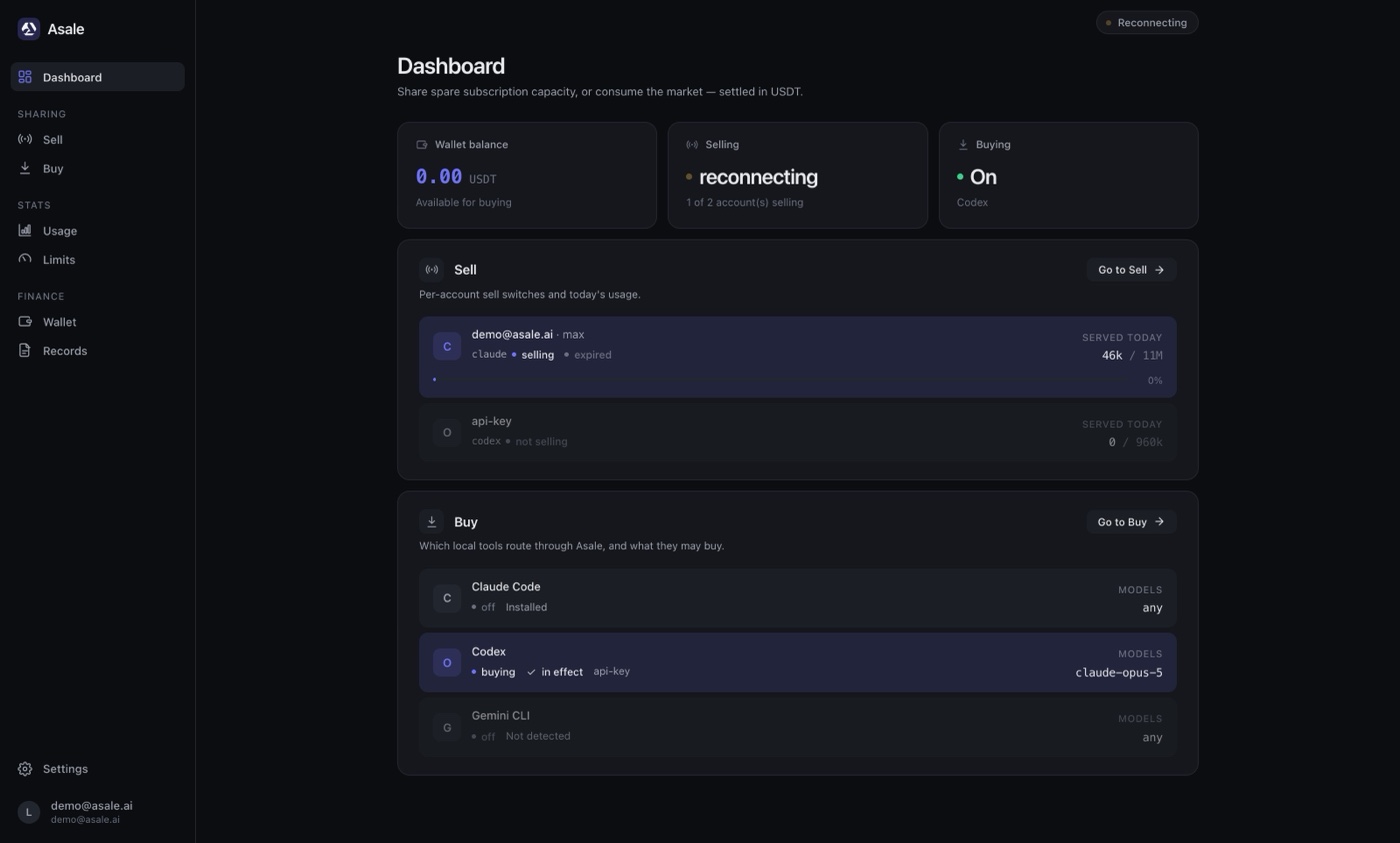Click the Dashboard grid icon
This screenshot has width=1400, height=843.
(25, 77)
